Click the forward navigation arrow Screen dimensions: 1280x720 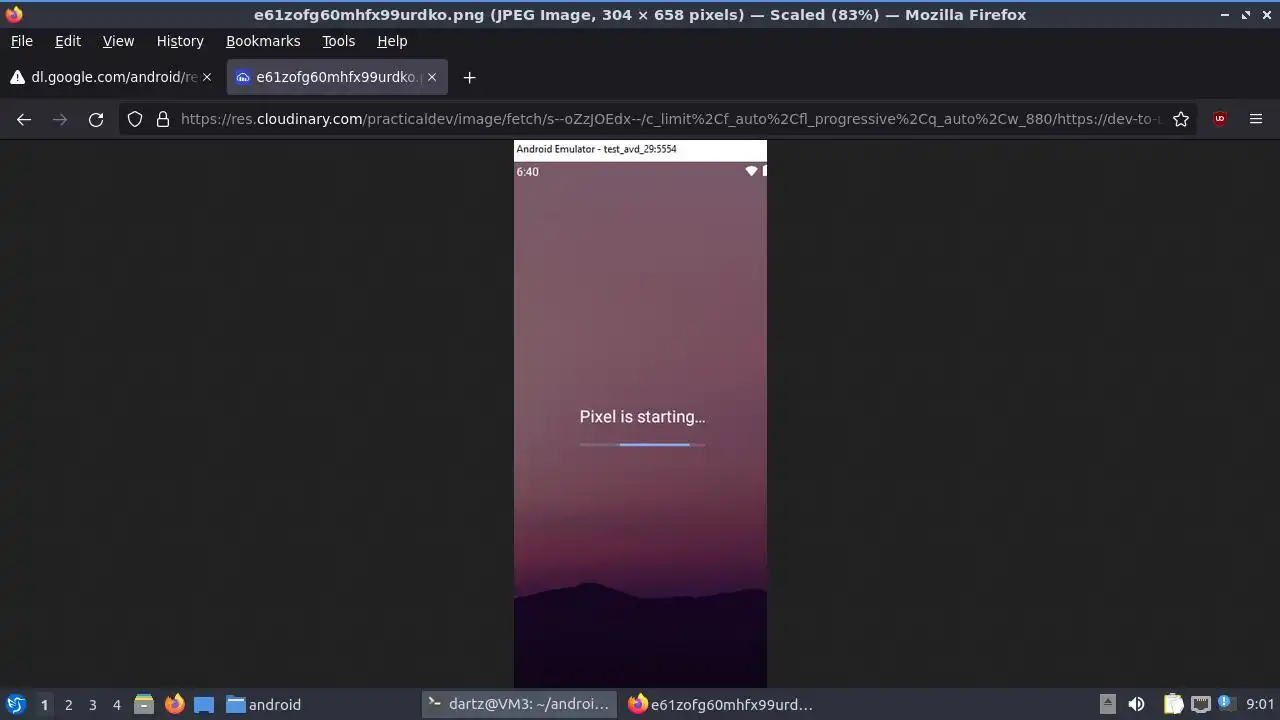[x=60, y=119]
